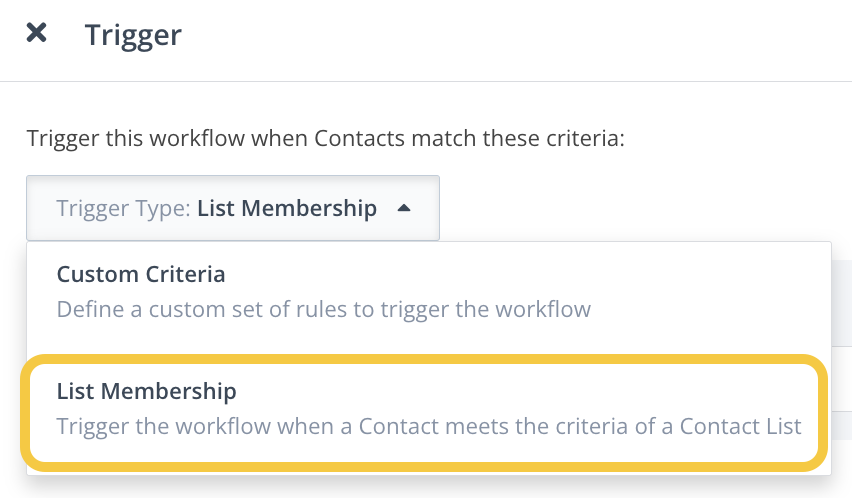Click the 'Trigger Type:' label text
Image resolution: width=852 pixels, height=498 pixels.
[123, 208]
